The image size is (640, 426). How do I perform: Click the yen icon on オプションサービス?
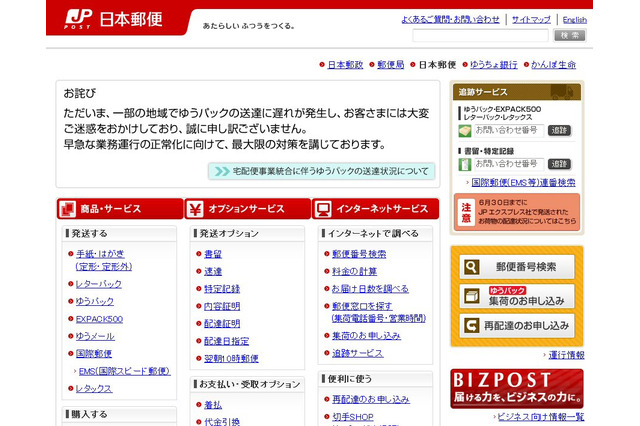[195, 209]
